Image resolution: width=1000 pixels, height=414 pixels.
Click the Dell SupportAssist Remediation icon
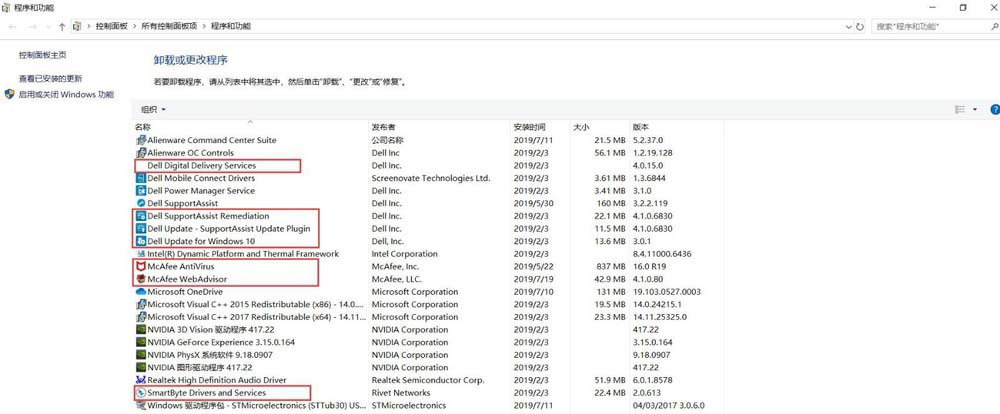(141, 216)
